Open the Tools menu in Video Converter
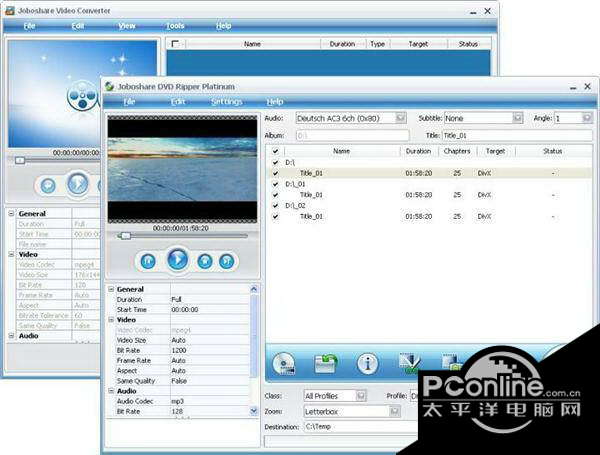This screenshot has height=455, width=600. (x=175, y=25)
